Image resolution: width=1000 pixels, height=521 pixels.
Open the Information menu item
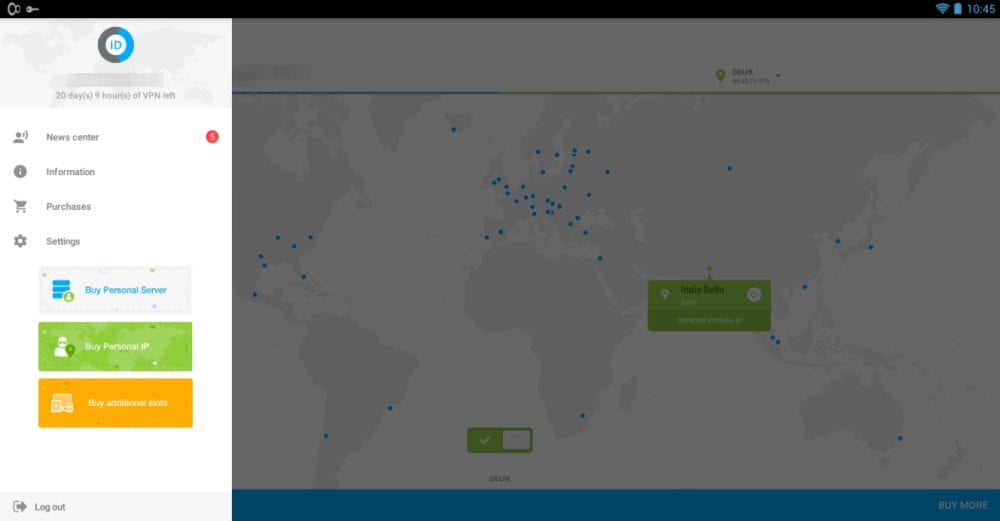tap(115, 172)
